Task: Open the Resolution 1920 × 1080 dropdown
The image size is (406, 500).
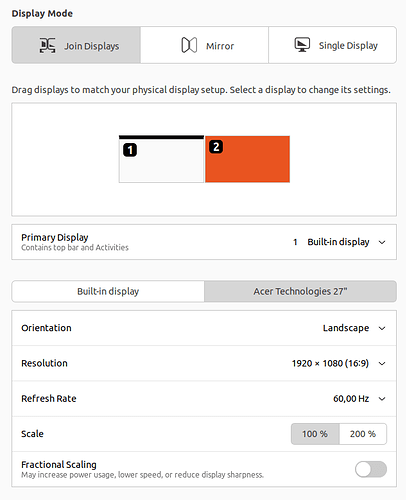Action: pyautogui.click(x=339, y=363)
